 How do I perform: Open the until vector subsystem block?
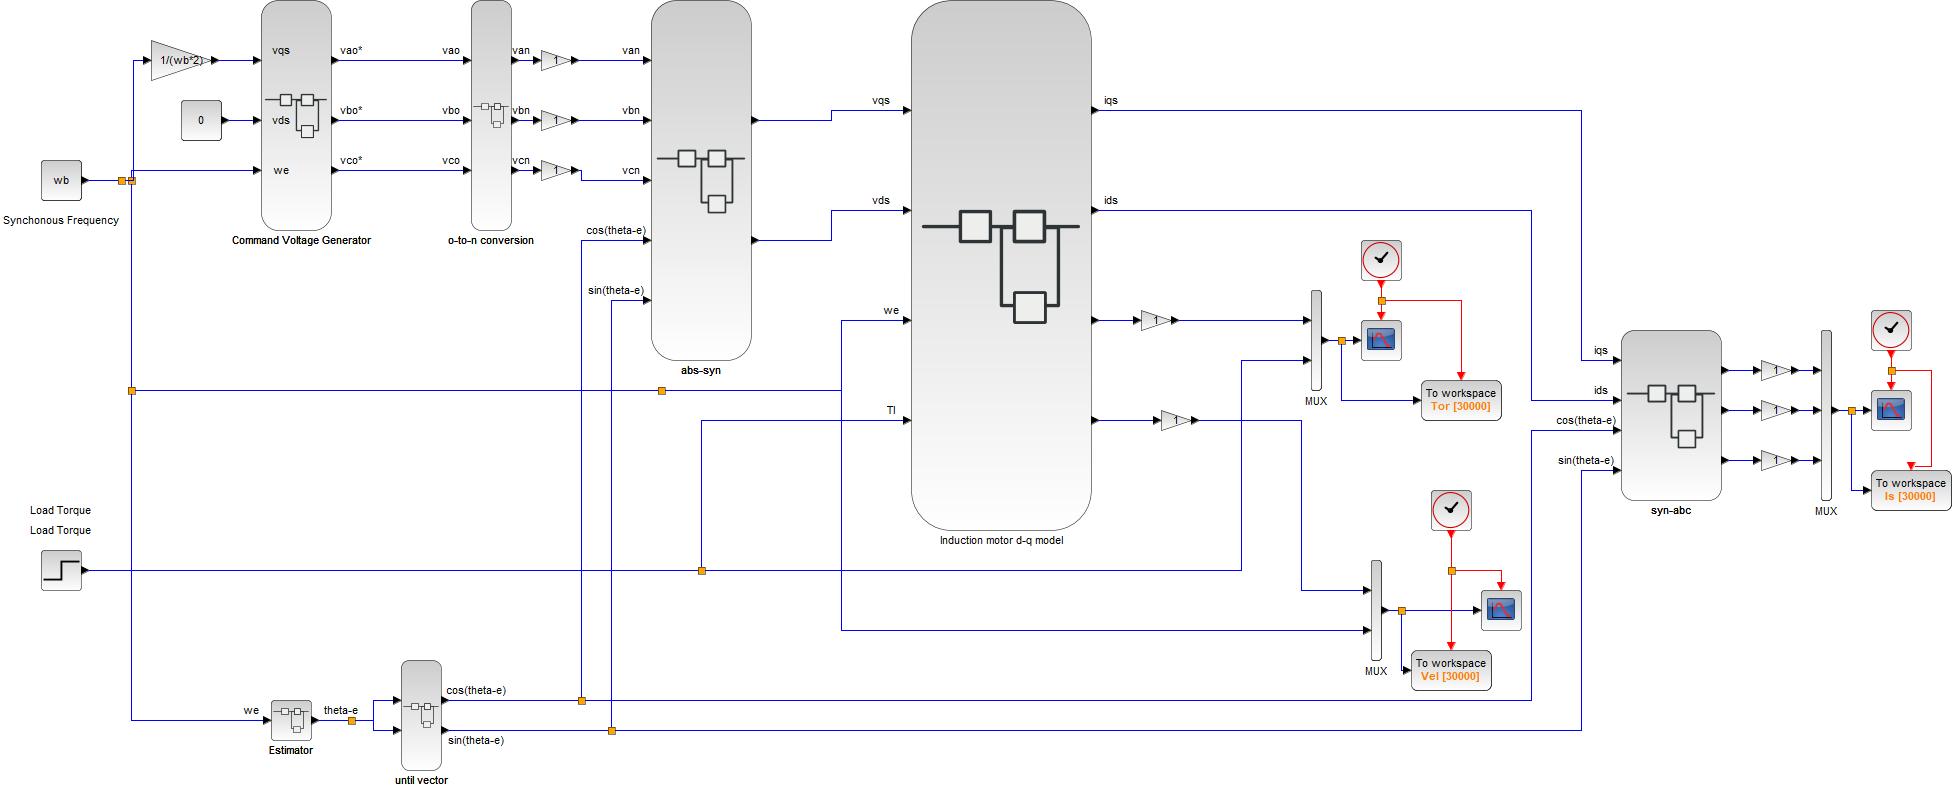[421, 715]
